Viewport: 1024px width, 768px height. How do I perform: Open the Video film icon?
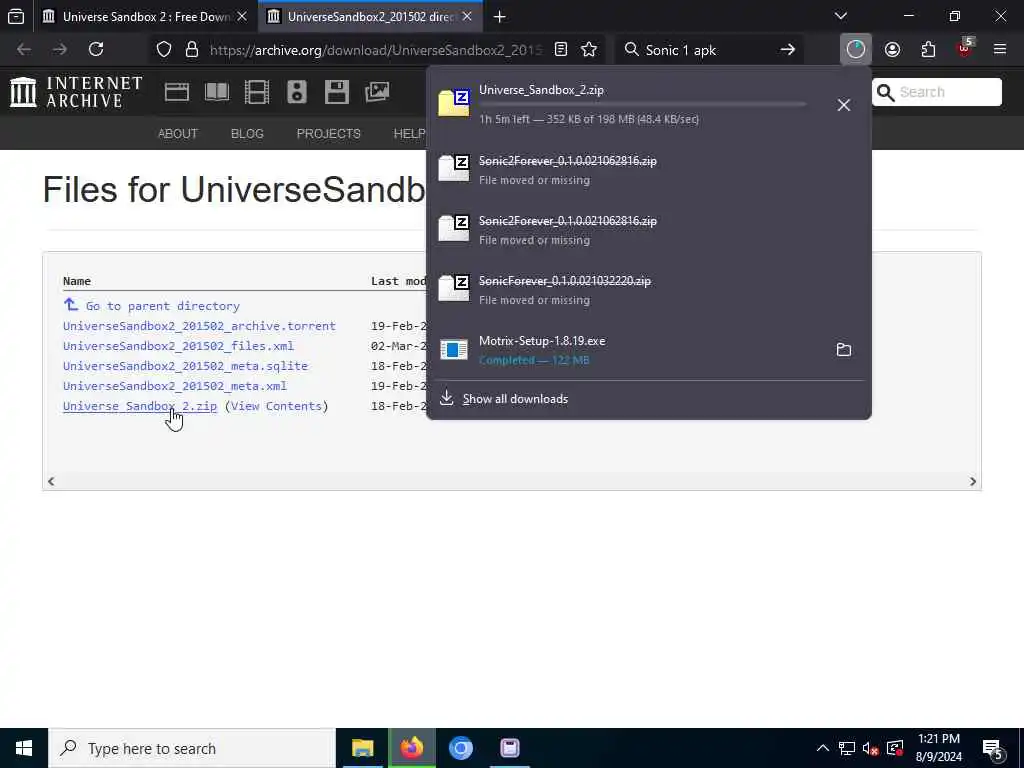coord(257,92)
